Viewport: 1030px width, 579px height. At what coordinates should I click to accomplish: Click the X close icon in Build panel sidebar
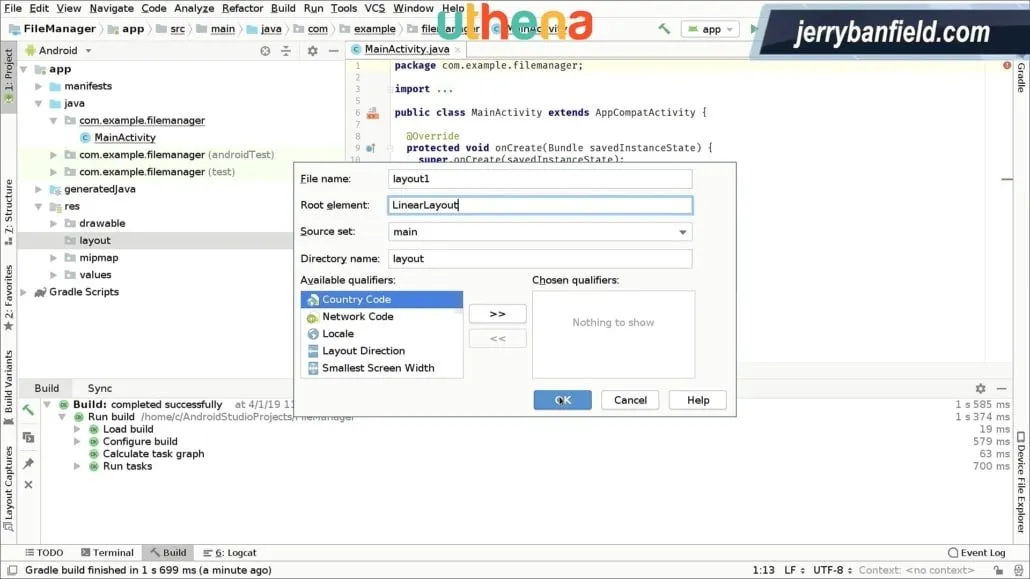(x=28, y=484)
